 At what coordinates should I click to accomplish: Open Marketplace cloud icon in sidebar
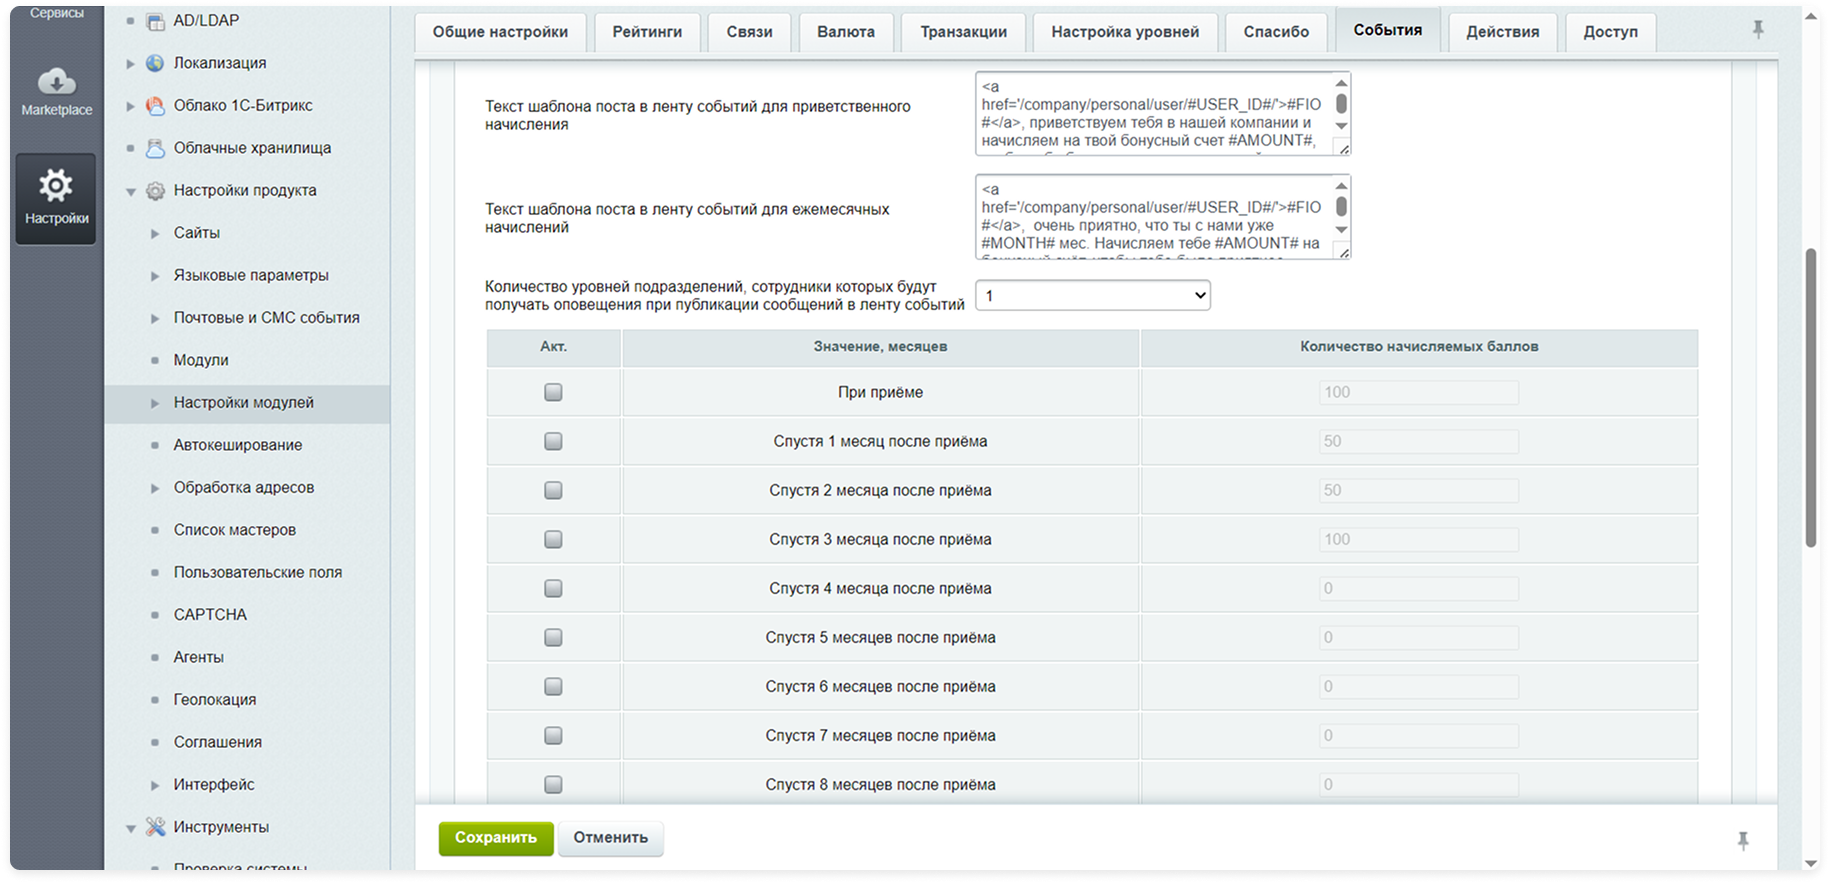[56, 81]
